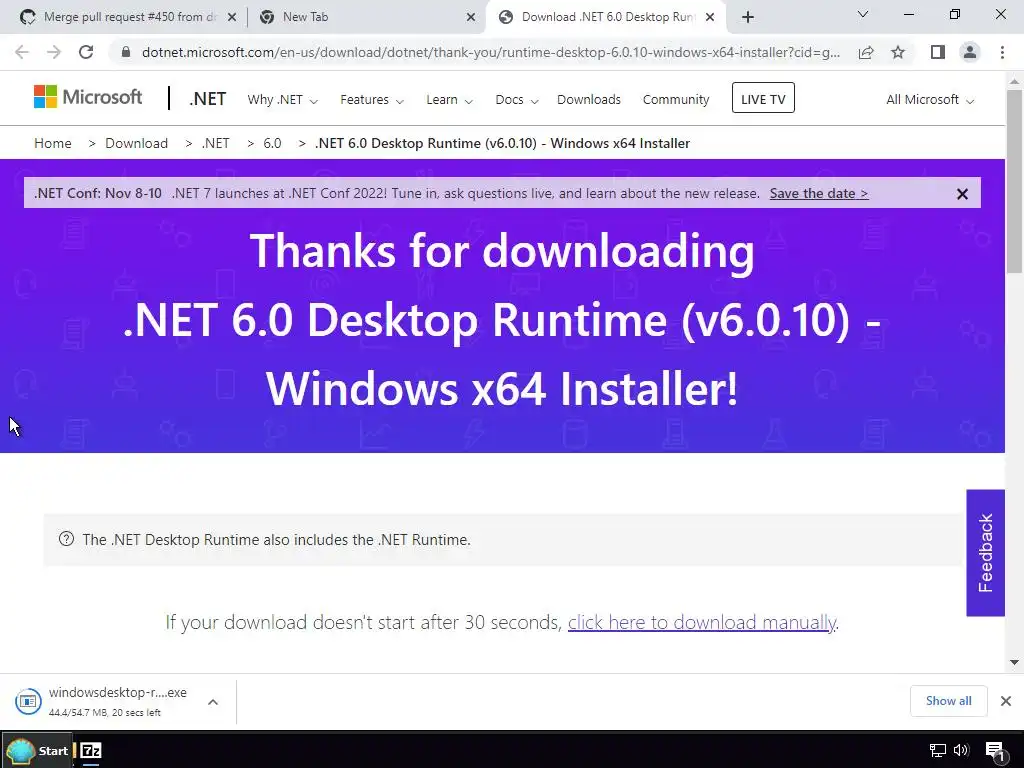
Task: Open the browser side panel icon
Action: [938, 52]
